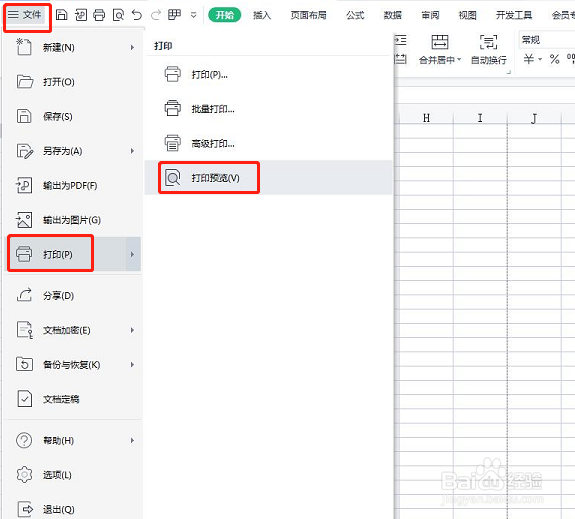The image size is (575, 519).
Task: Open the 文件 menu button
Action: point(25,15)
